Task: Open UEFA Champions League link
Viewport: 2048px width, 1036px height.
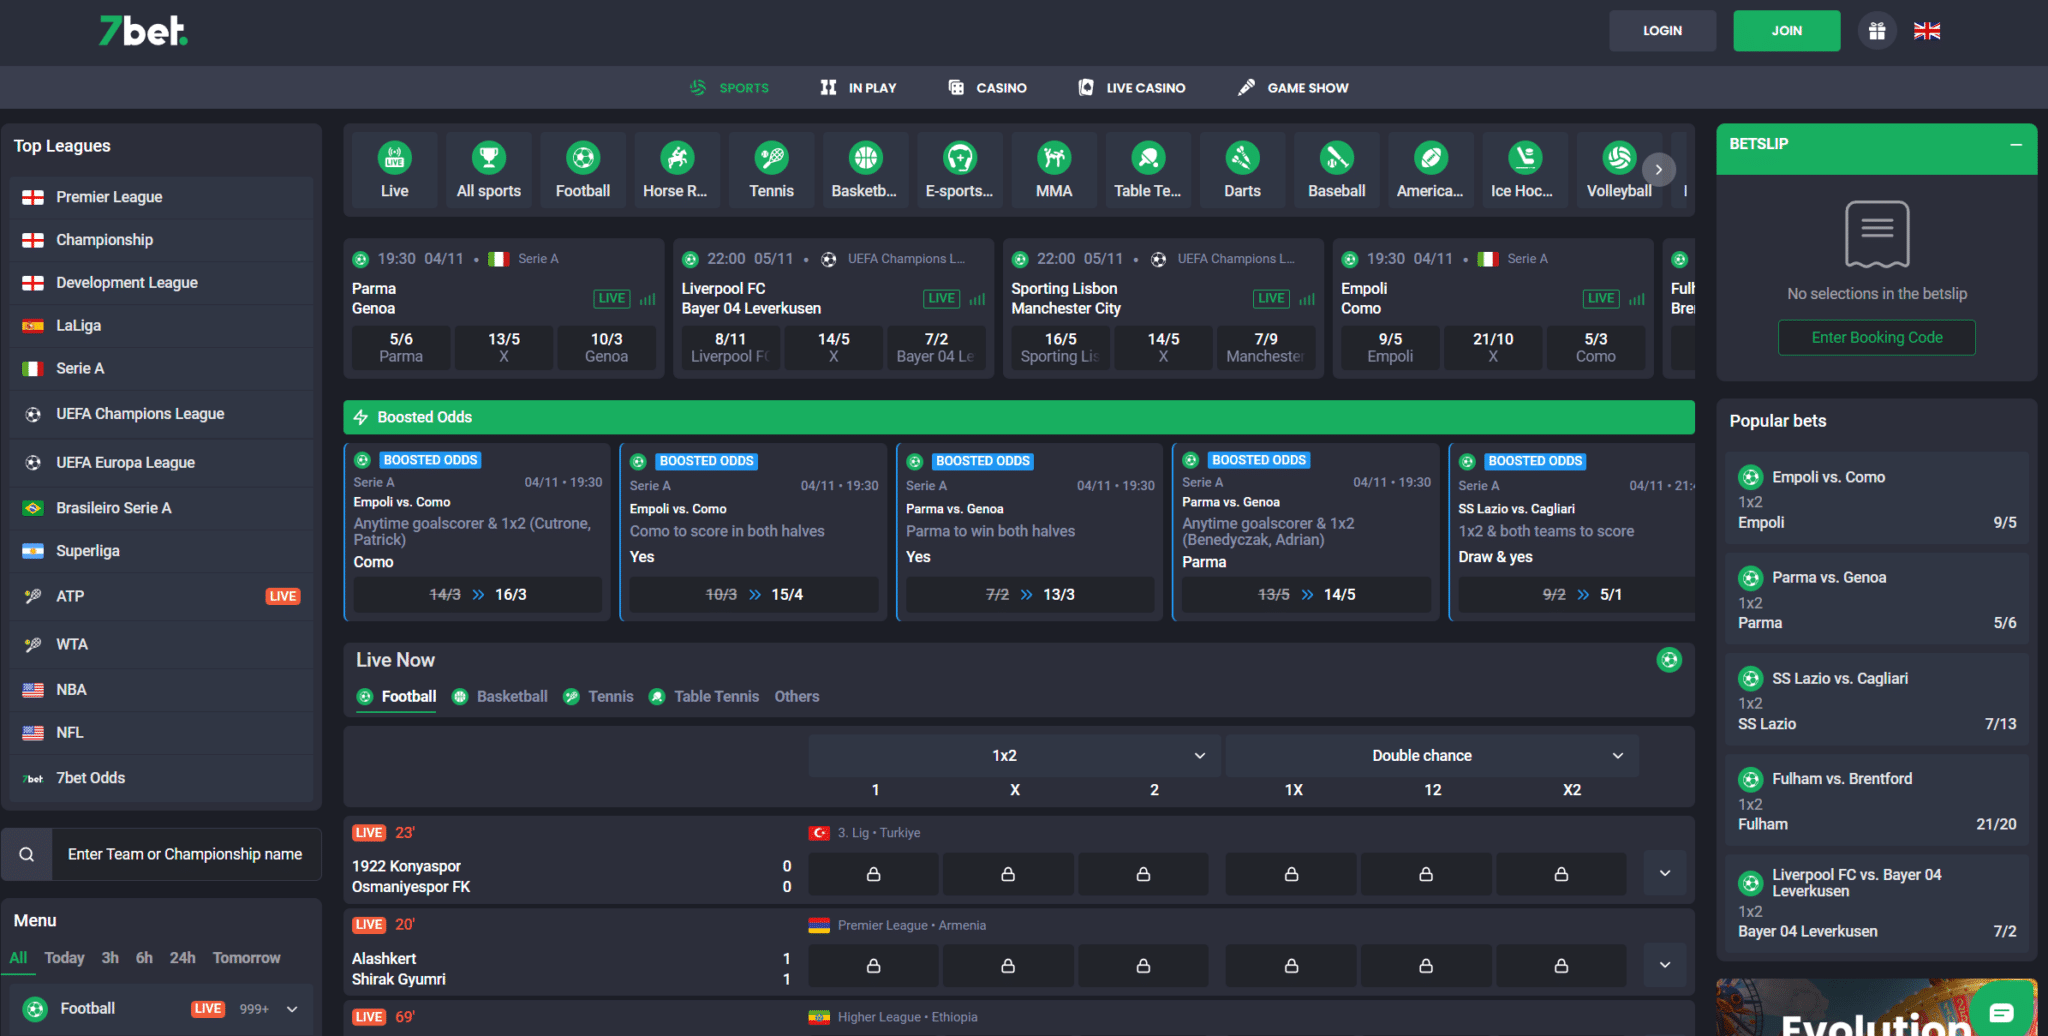Action: pos(161,414)
